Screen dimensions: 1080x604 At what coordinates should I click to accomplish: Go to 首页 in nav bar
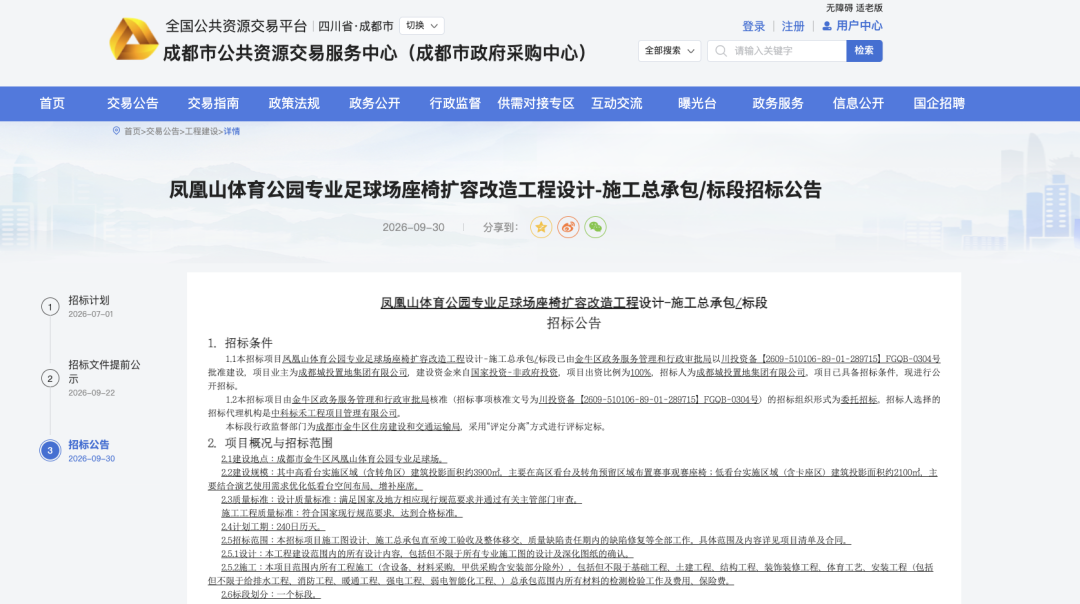click(52, 103)
